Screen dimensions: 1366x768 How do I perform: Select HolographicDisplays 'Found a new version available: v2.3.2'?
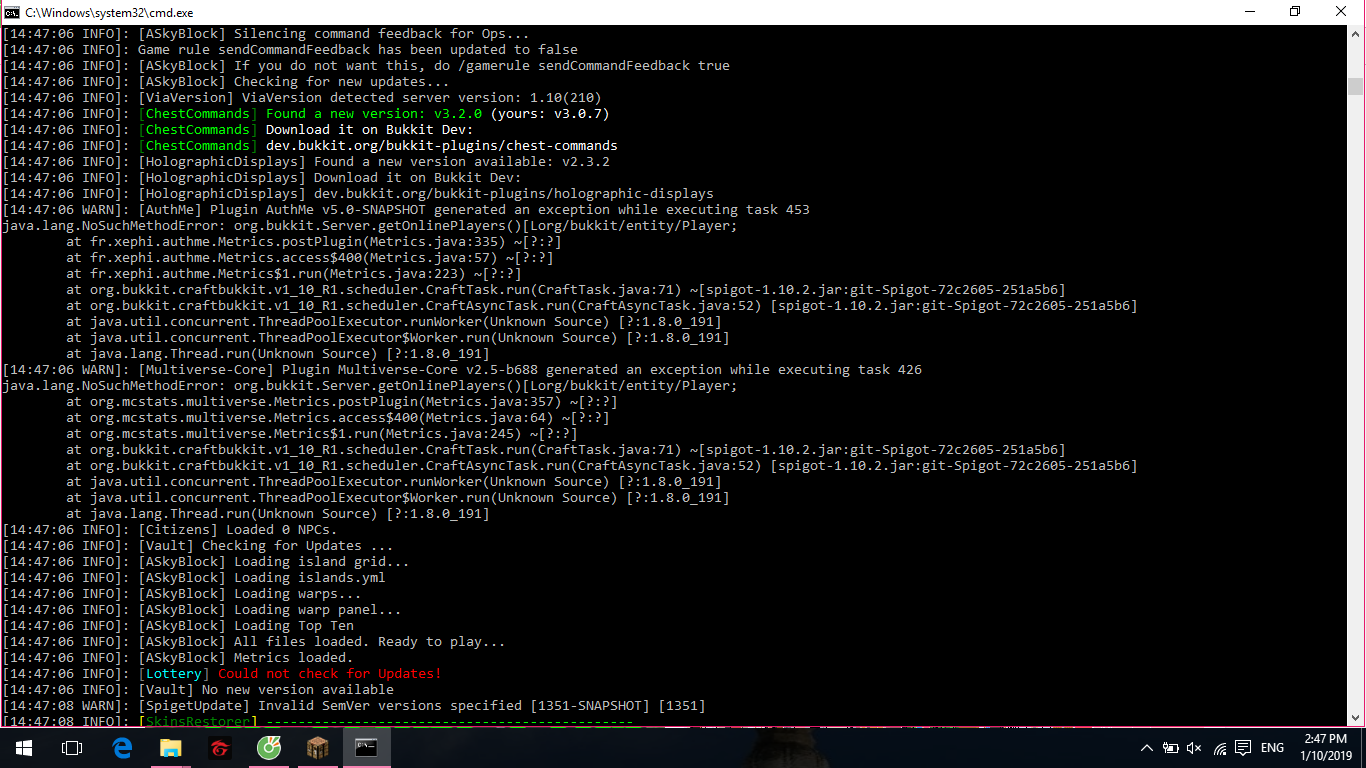click(x=462, y=162)
